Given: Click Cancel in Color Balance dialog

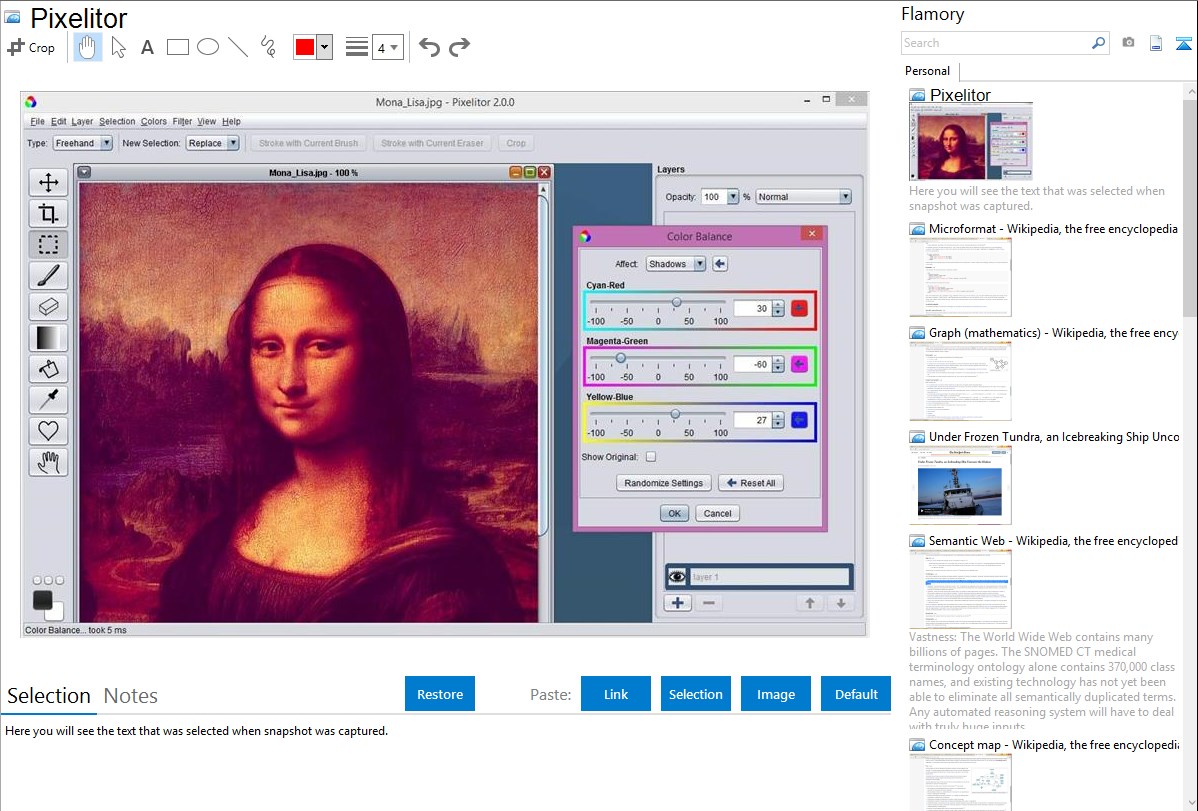Looking at the screenshot, I should 717,514.
